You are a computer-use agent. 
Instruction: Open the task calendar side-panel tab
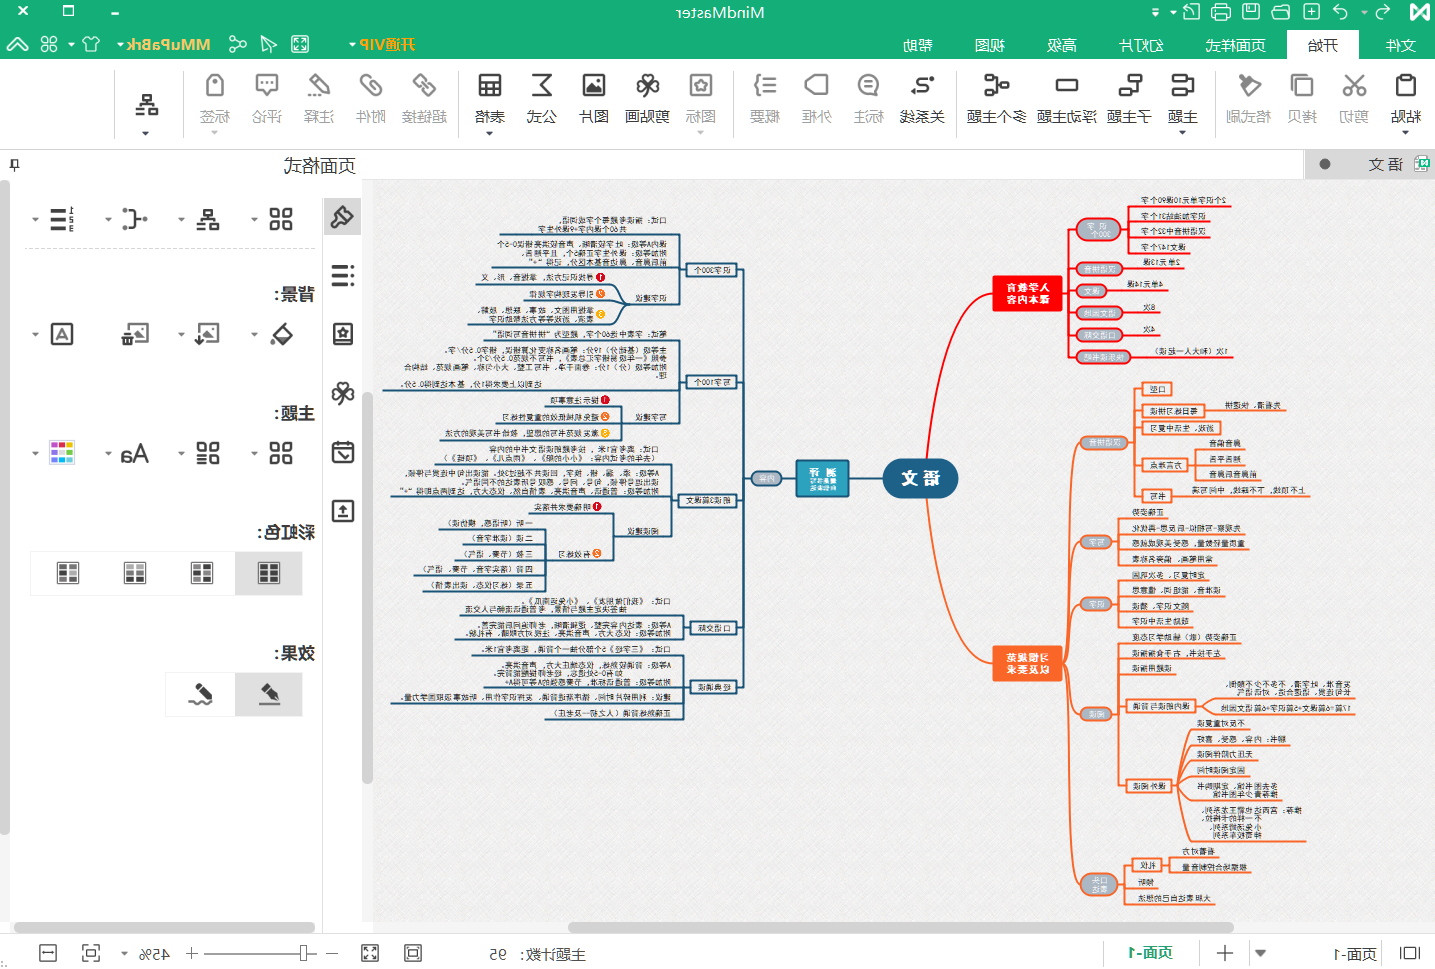coord(342,452)
